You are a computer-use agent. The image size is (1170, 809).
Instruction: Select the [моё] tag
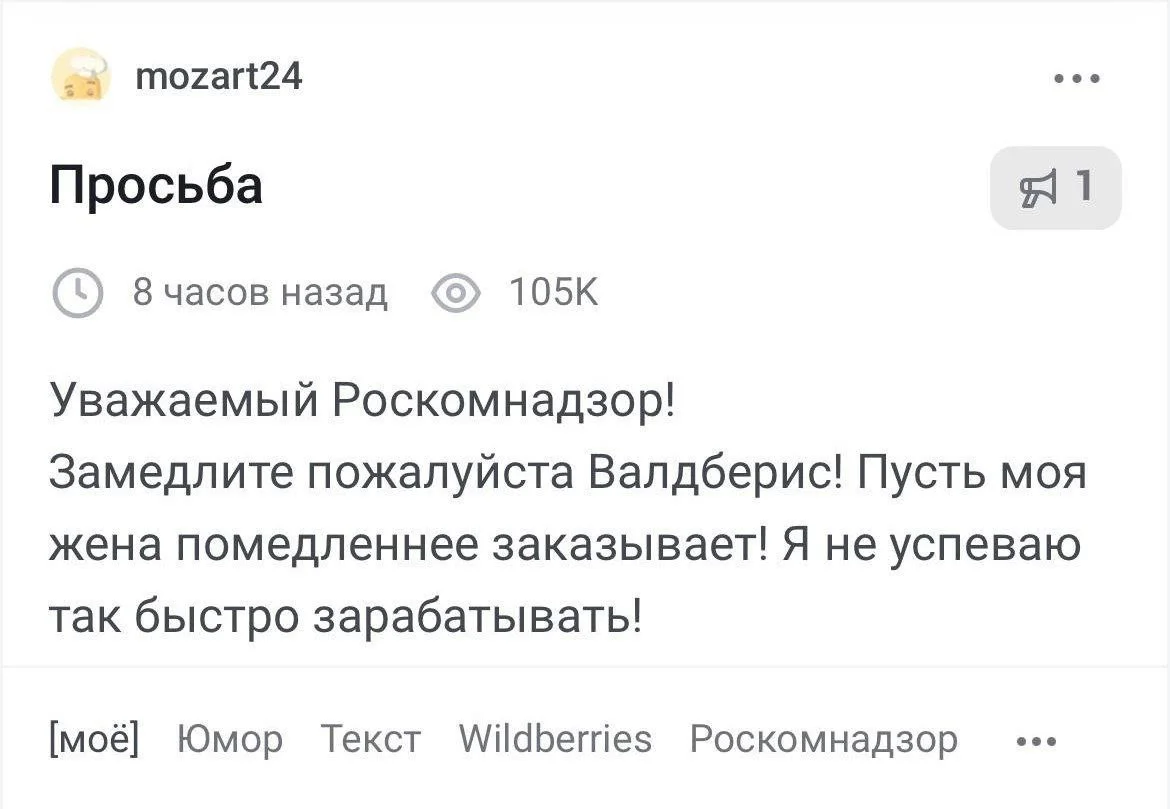(94, 740)
